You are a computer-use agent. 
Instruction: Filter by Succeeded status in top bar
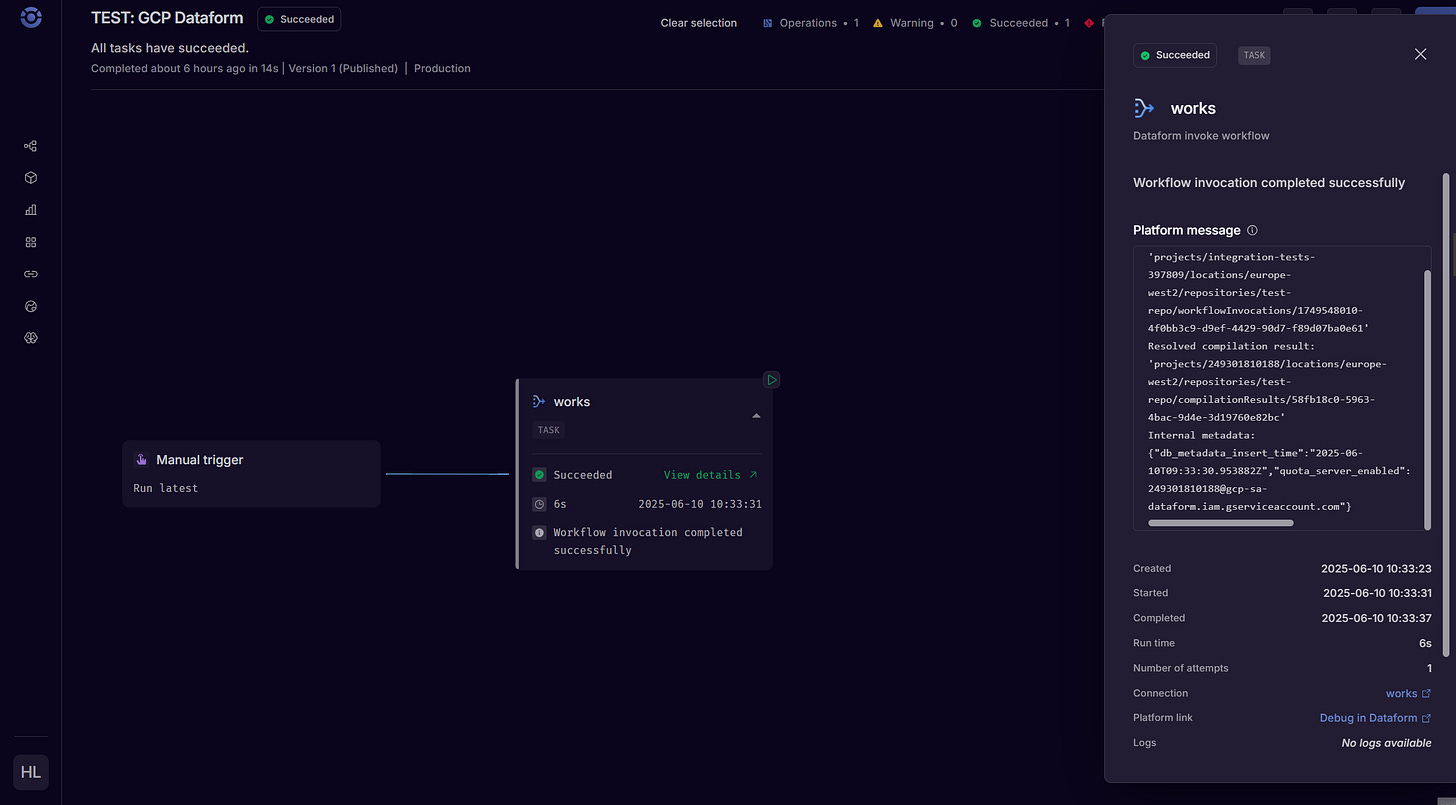[1020, 23]
